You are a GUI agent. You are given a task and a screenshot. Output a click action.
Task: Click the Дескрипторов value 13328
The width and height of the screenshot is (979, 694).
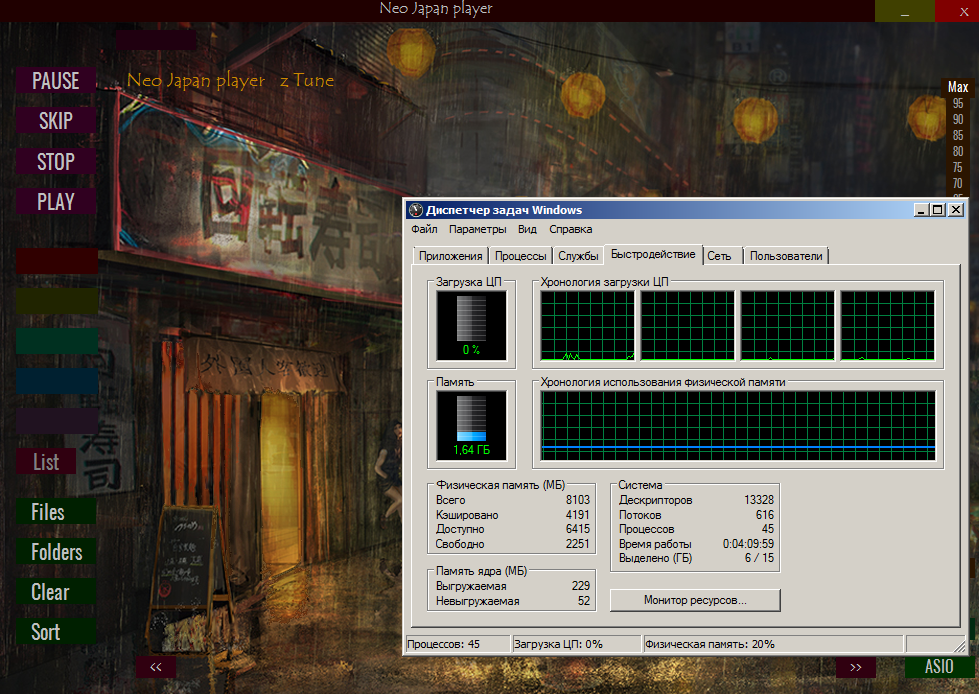759,500
